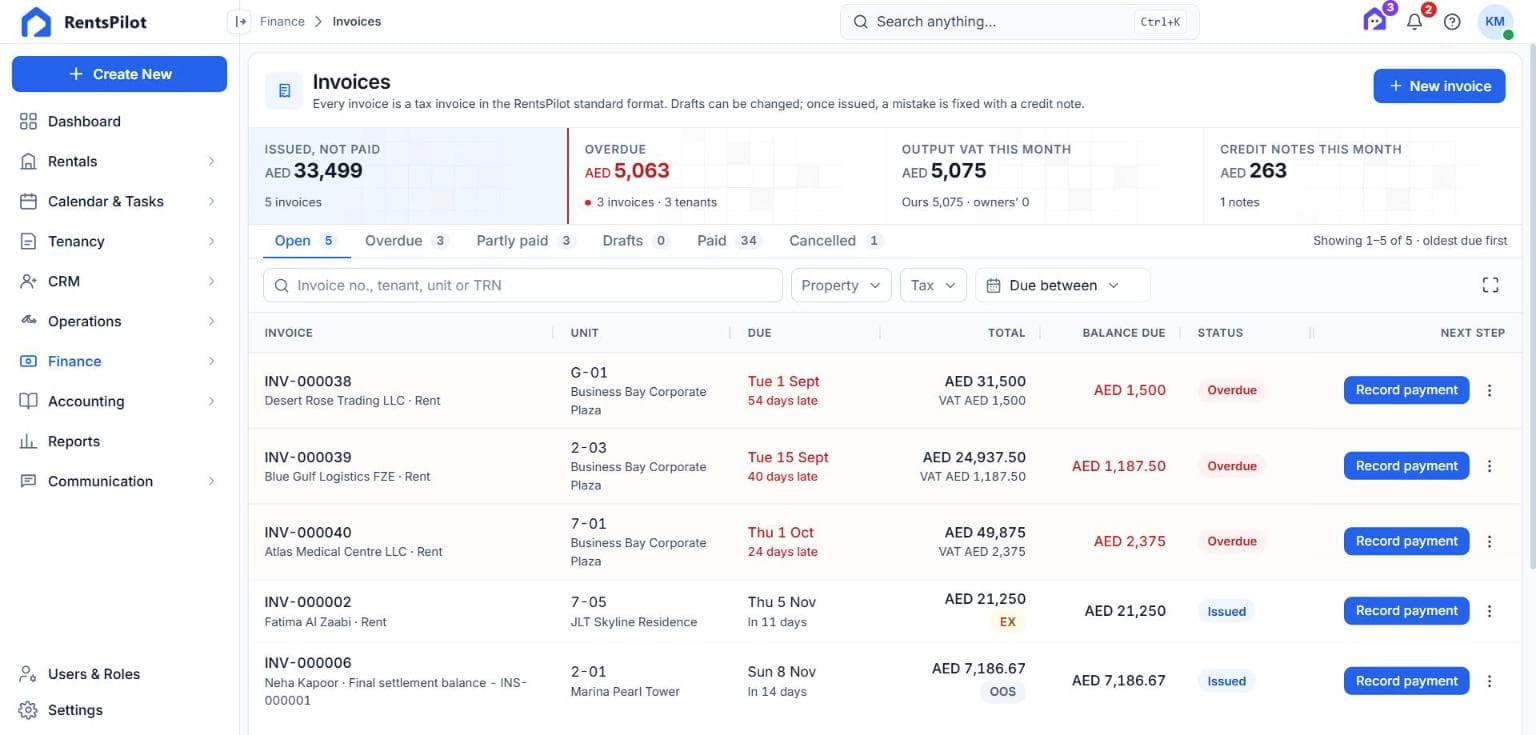Open the notifications bell
This screenshot has height=735, width=1536.
click(1414, 22)
